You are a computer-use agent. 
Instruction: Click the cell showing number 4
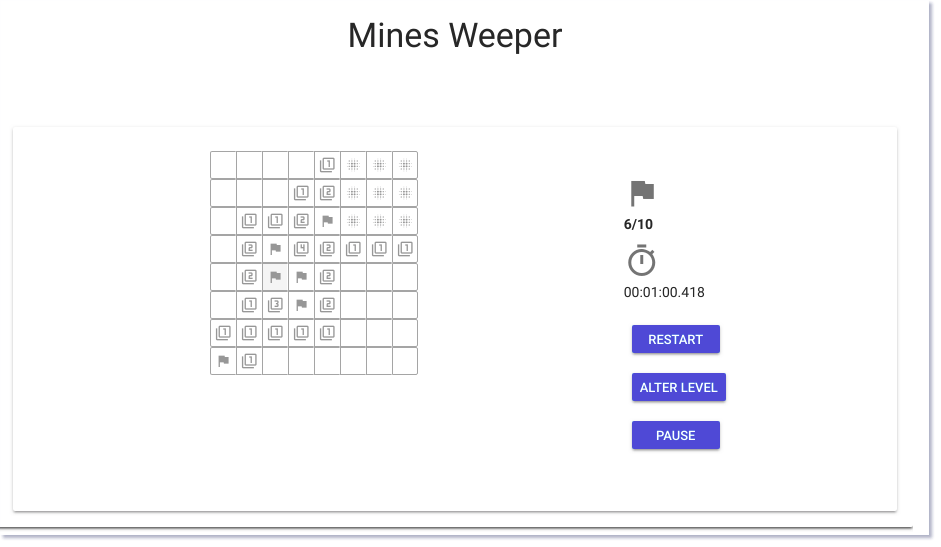(301, 249)
